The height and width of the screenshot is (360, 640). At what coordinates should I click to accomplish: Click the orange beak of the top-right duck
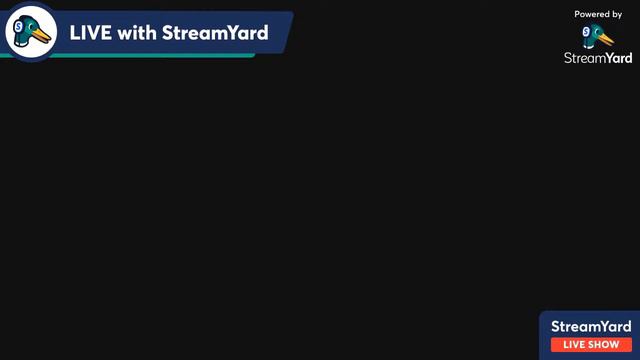(606, 39)
